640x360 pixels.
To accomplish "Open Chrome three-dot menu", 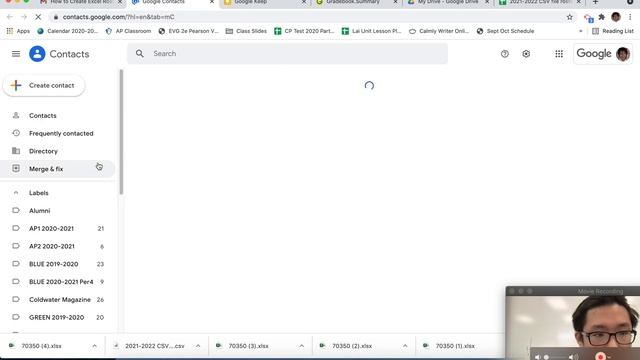I will (630, 17).
